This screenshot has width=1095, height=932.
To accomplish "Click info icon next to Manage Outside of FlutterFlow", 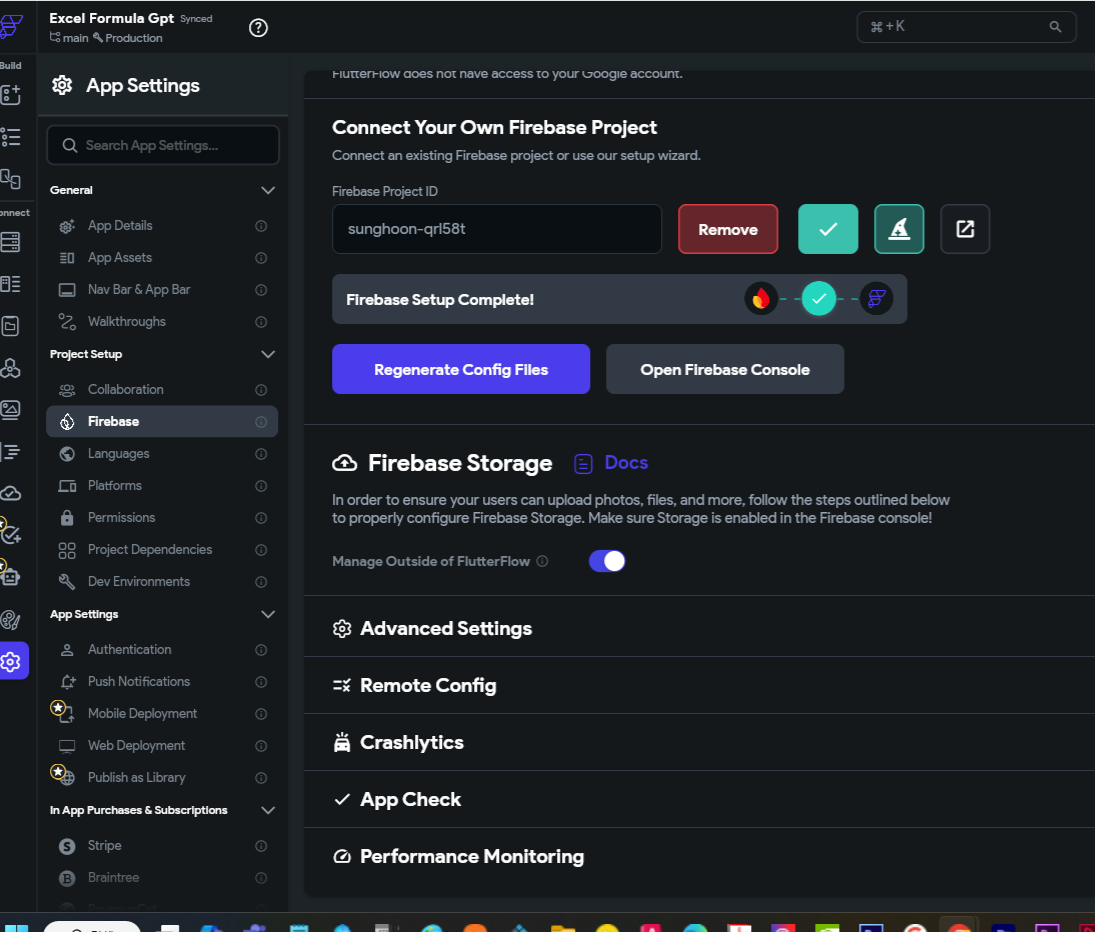I will pos(542,561).
